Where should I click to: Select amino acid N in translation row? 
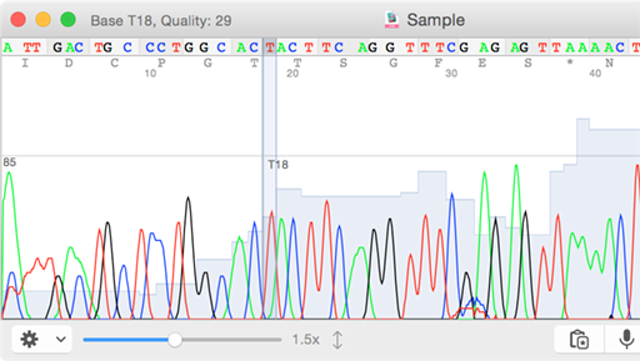609,63
